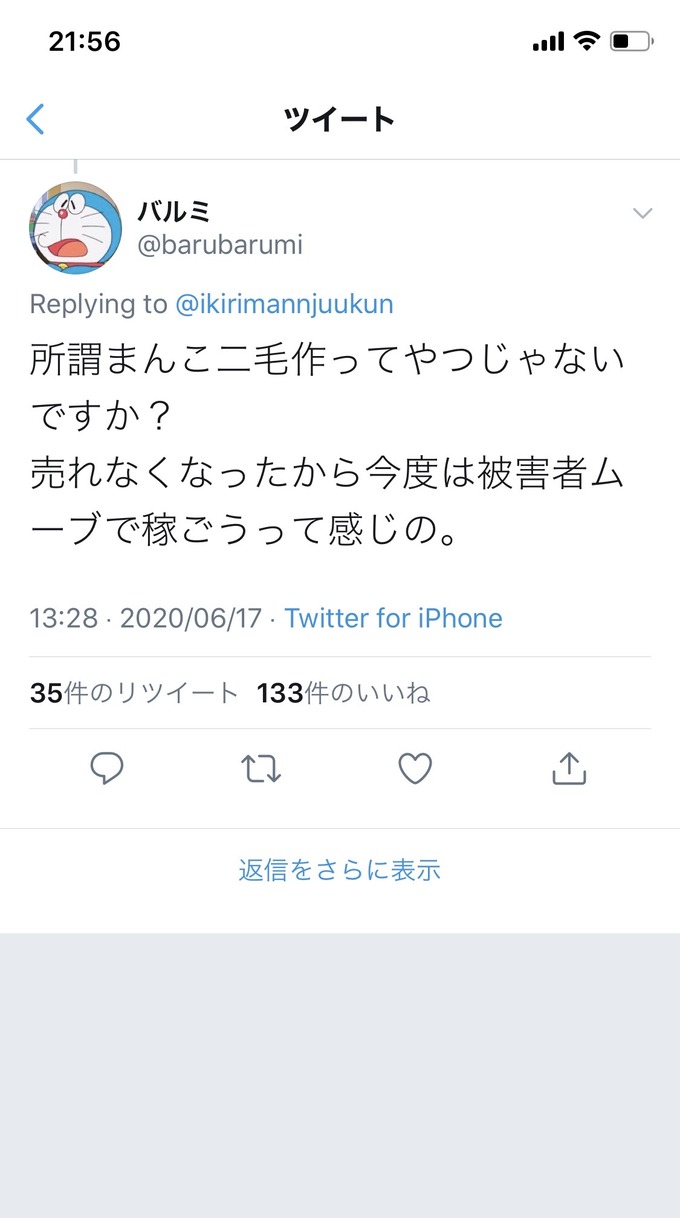
Task: Open Twitter for iPhone source link
Action: pyautogui.click(x=393, y=618)
